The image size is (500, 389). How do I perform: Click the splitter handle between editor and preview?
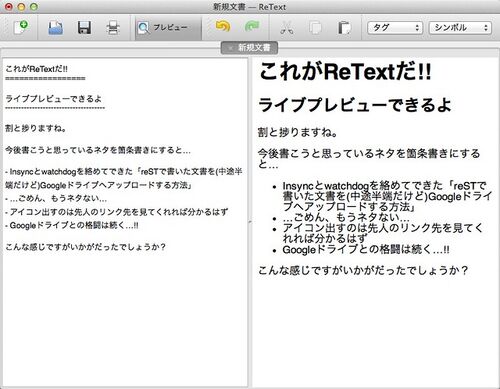tap(250, 222)
